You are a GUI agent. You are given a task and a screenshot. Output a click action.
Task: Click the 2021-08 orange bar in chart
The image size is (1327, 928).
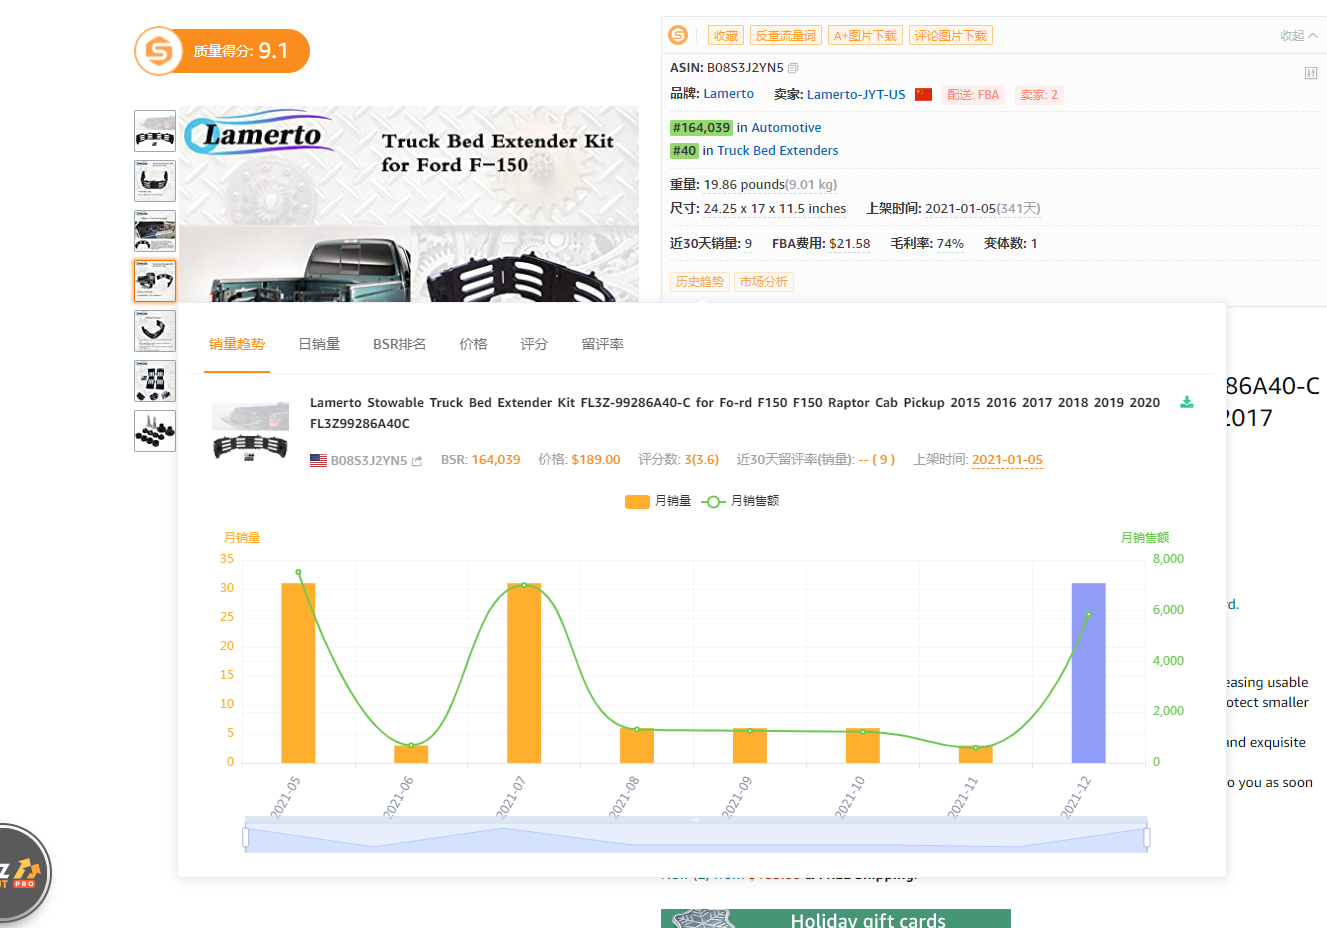click(x=637, y=746)
